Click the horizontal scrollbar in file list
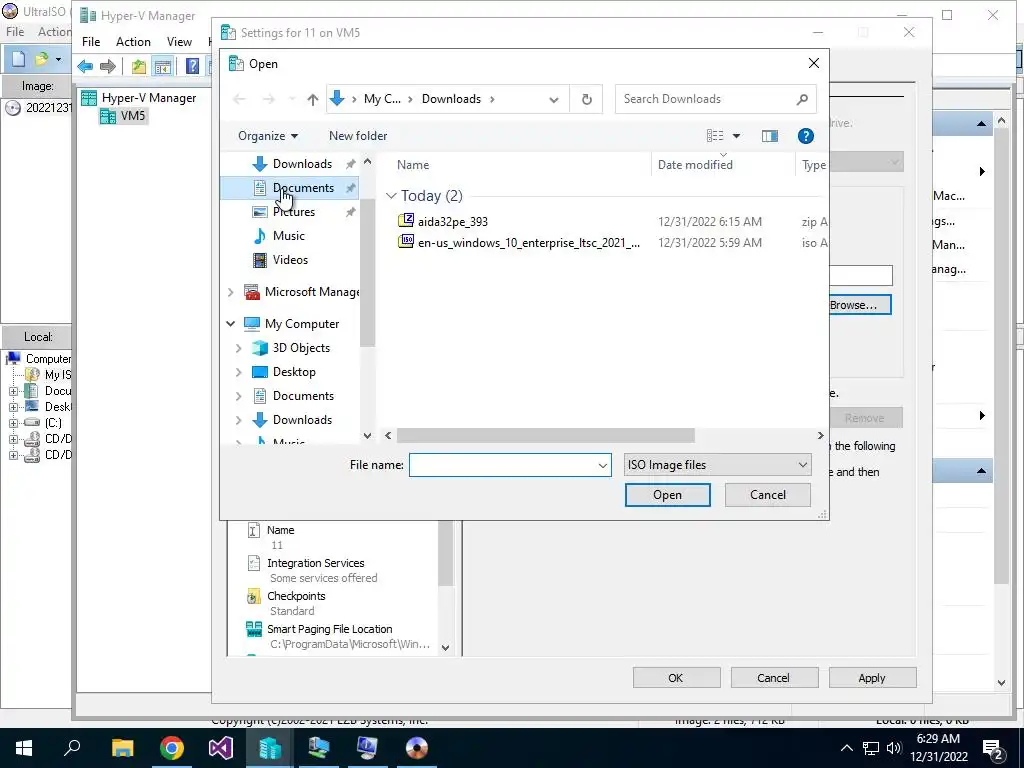 (545, 436)
